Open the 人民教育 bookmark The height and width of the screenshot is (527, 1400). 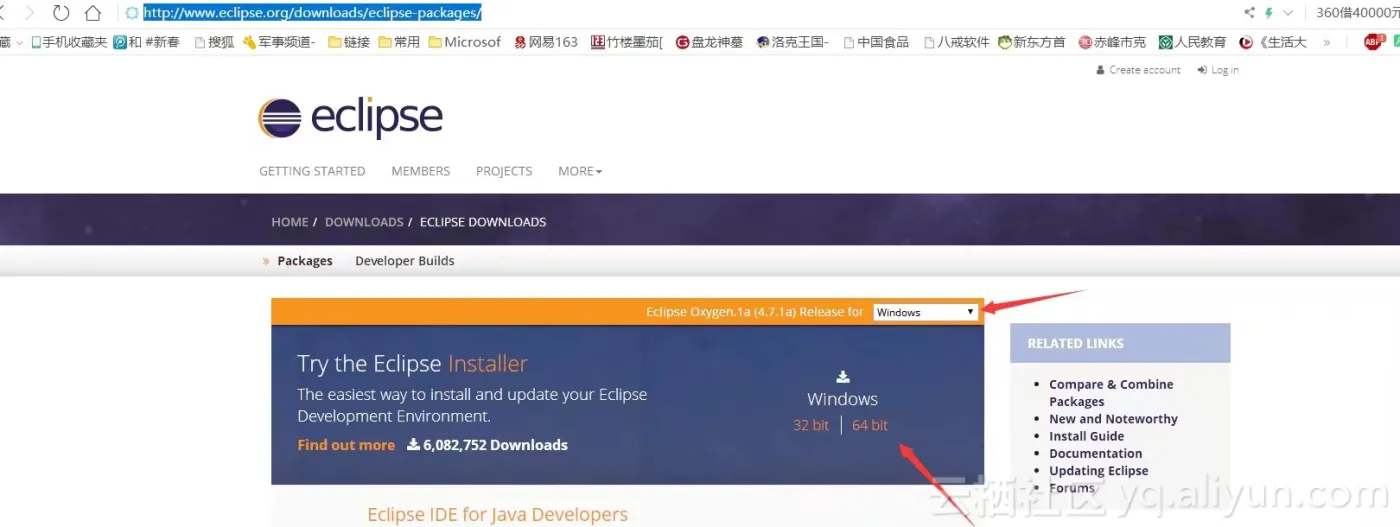coord(1192,42)
